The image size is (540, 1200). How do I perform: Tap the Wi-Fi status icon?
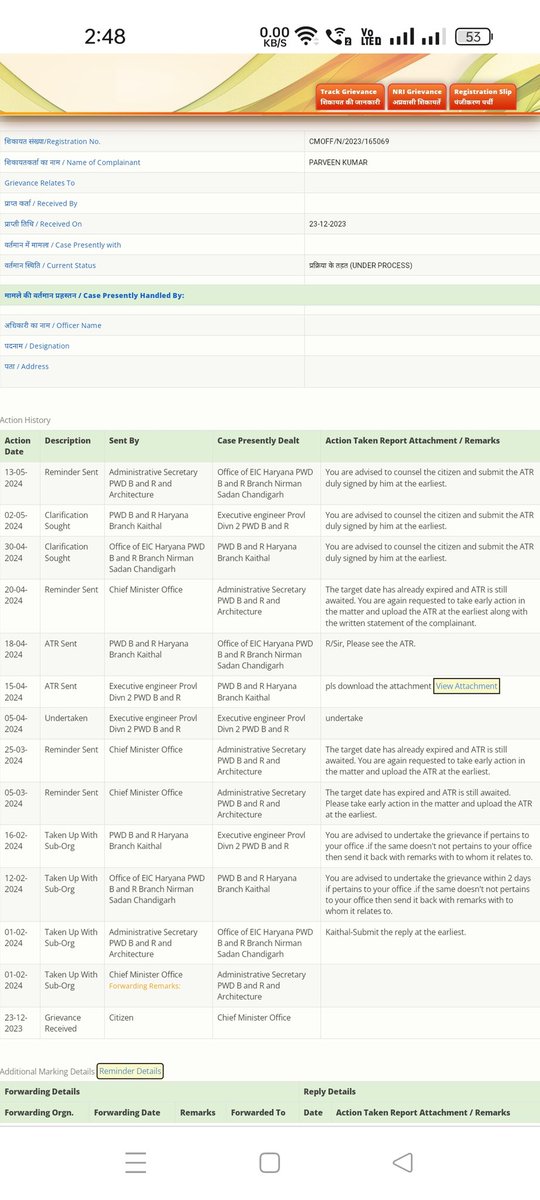point(307,37)
